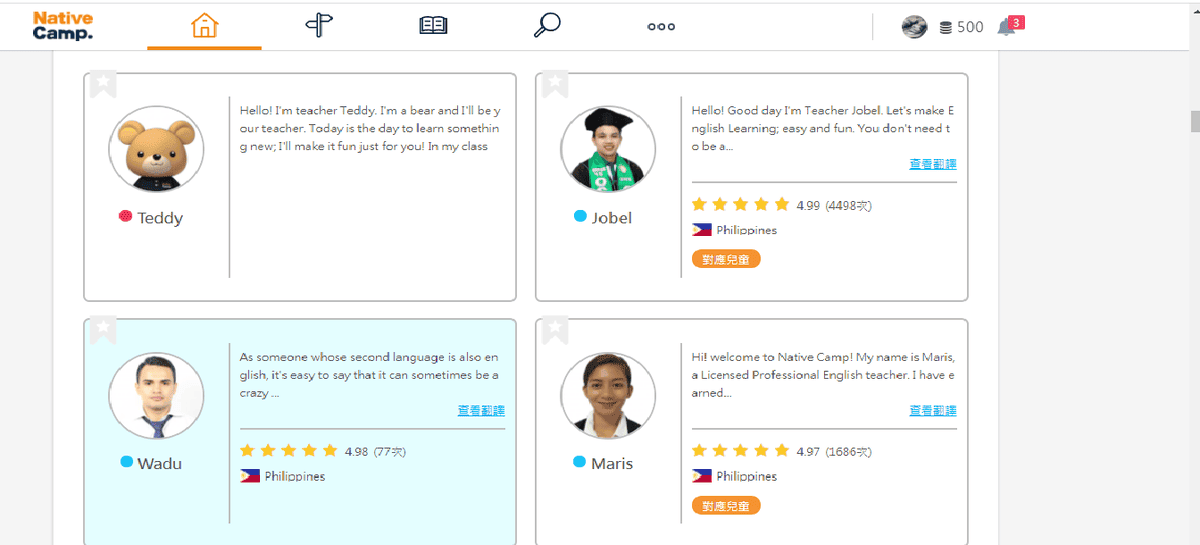Open the book textbook icon

[x=433, y=25]
